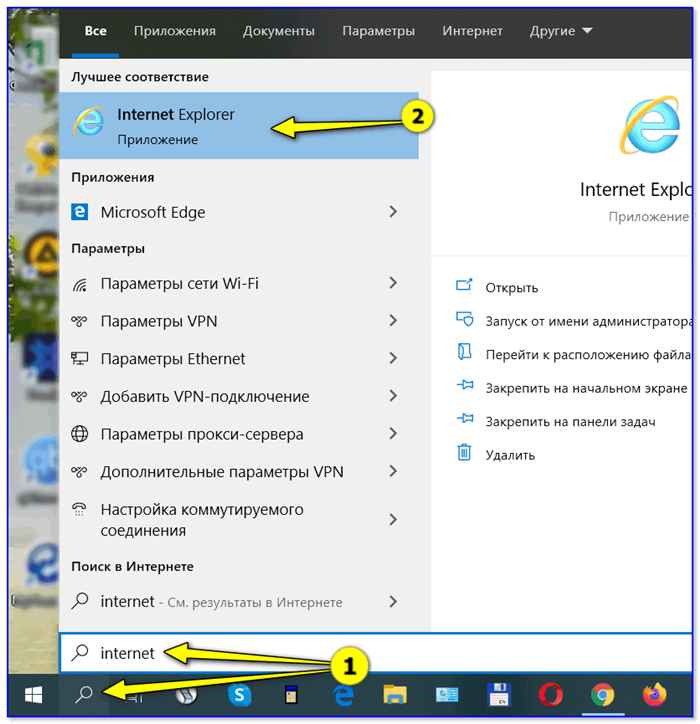Open Internet Explorer best match result
700x724 pixels.
point(239,126)
